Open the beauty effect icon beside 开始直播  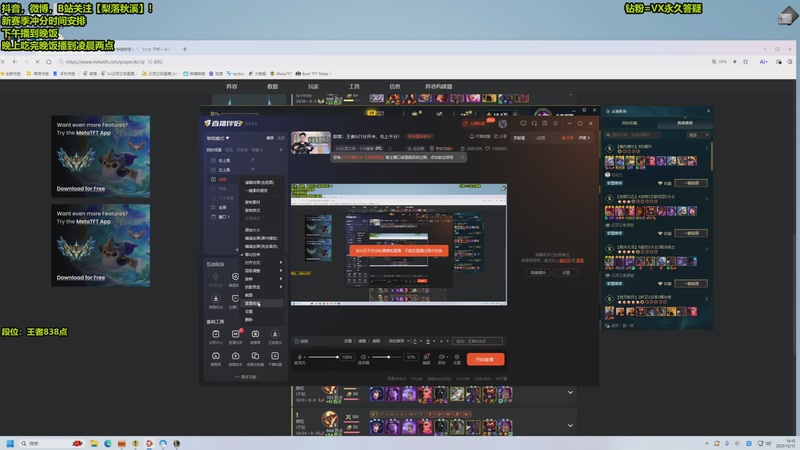(x=427, y=359)
